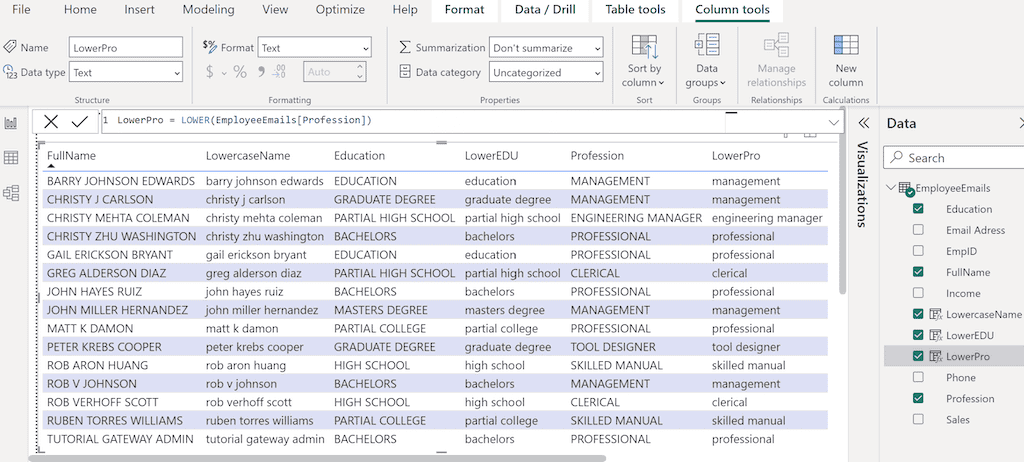Screen dimensions: 1024x462
Task: Sort table by FullName column header
Action: [71, 156]
